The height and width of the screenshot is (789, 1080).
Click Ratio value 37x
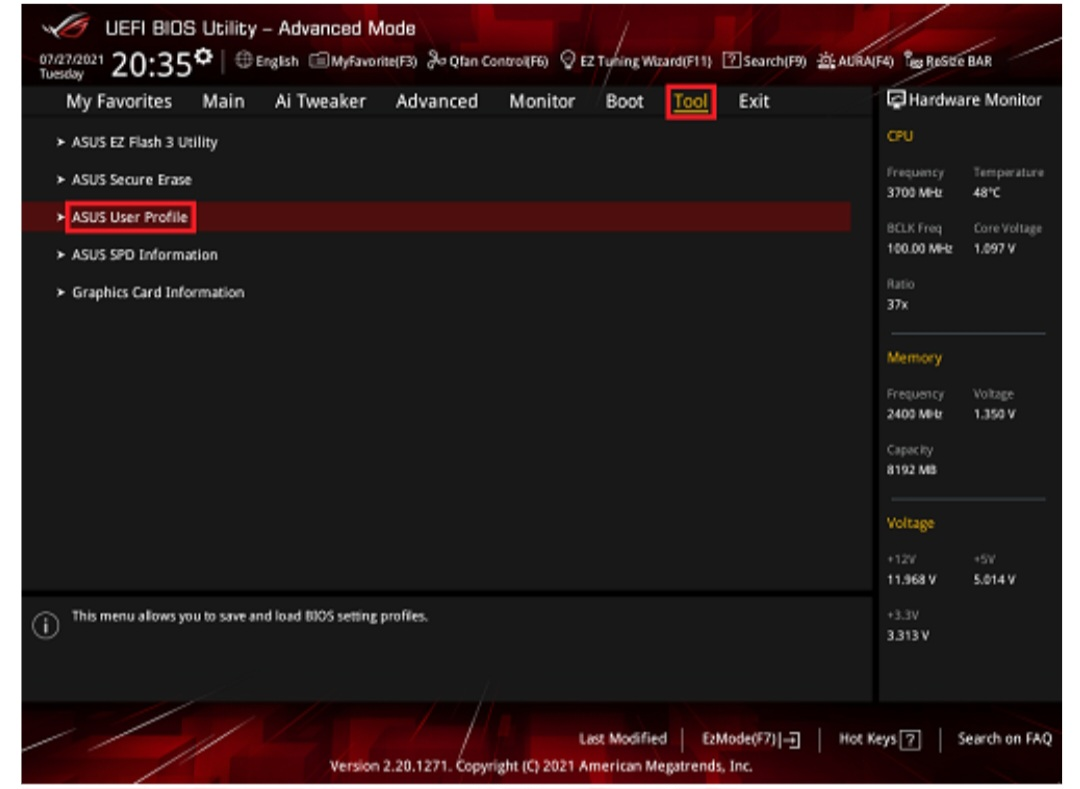click(x=897, y=304)
